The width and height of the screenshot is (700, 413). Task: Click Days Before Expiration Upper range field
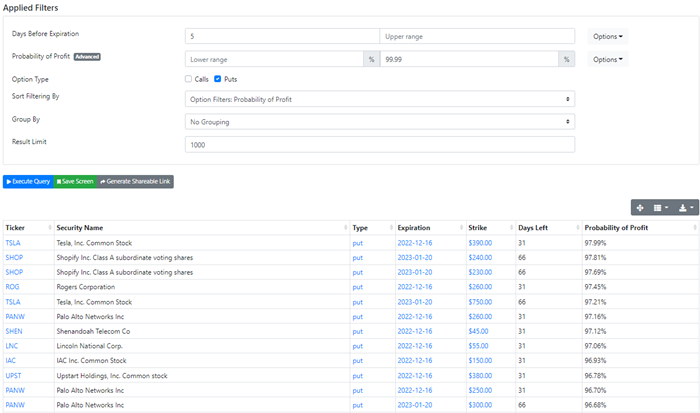[477, 36]
